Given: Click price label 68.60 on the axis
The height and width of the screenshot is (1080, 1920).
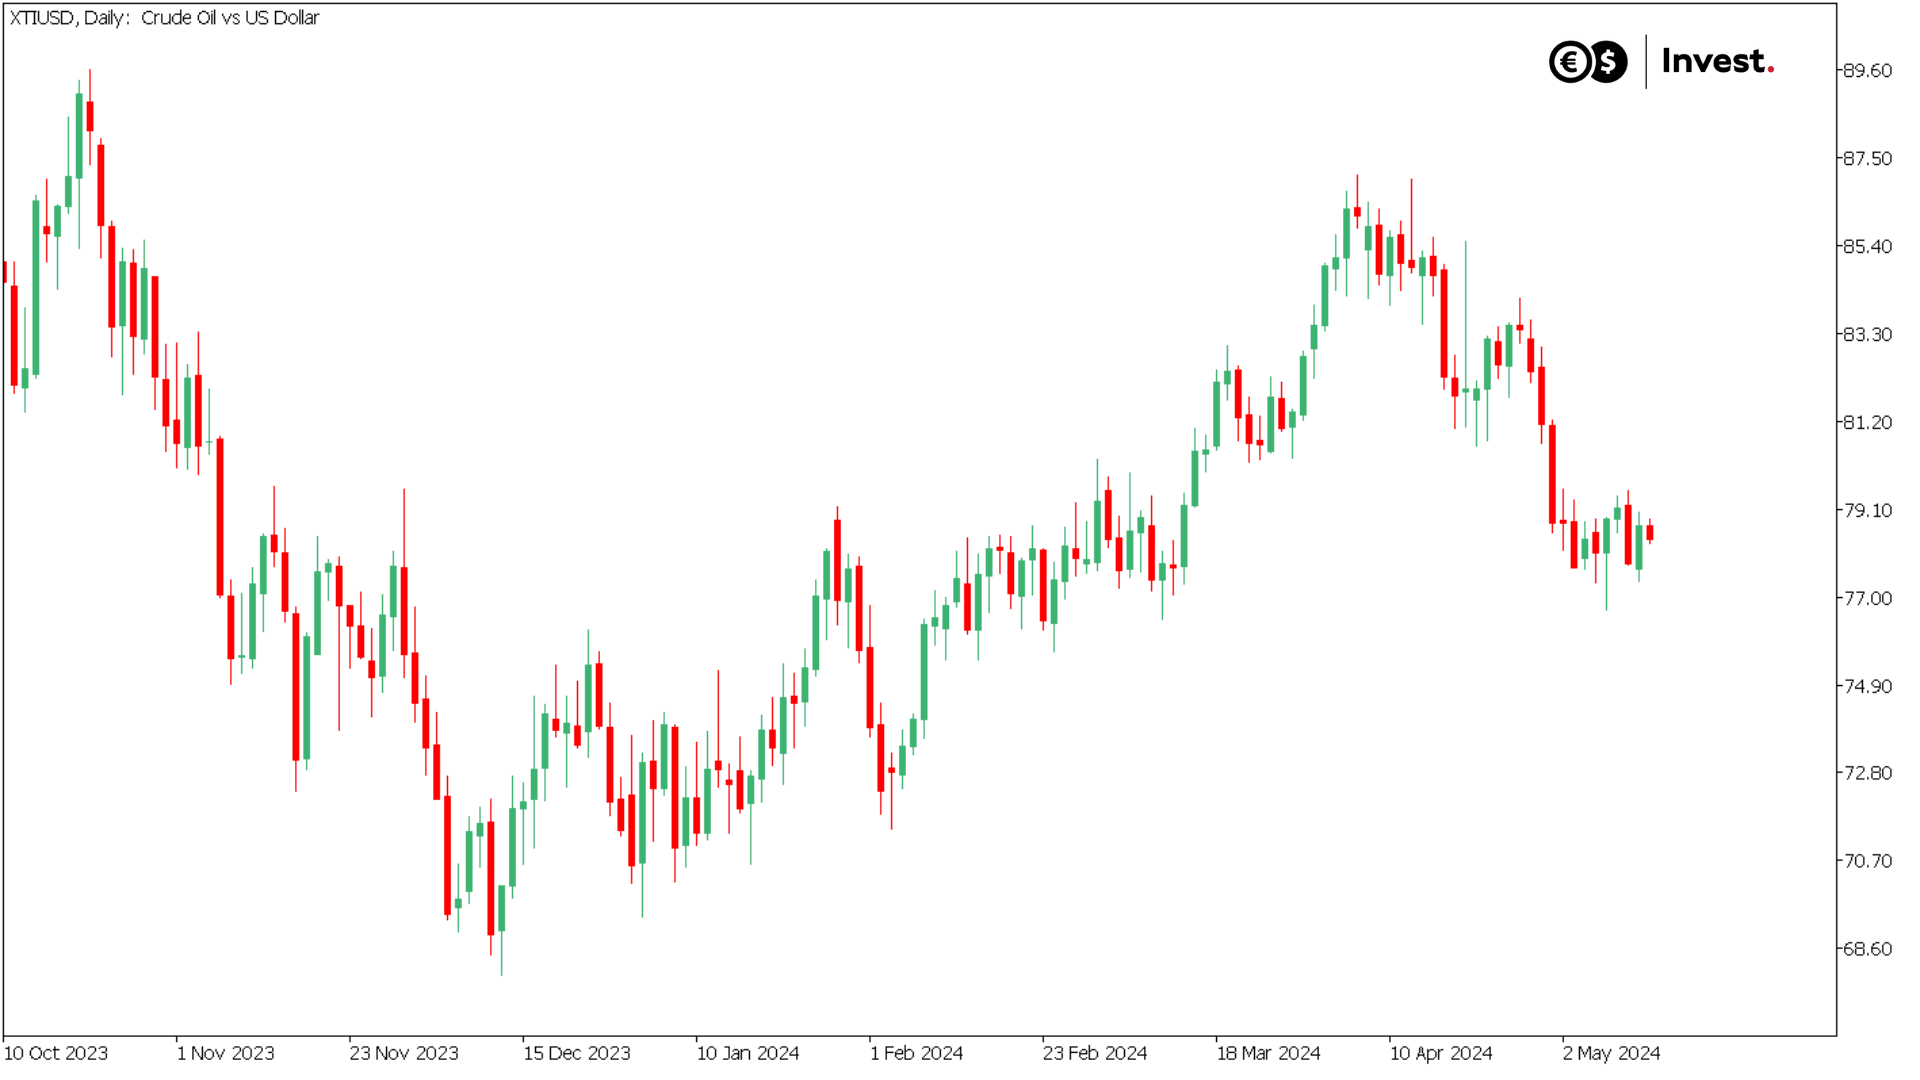Looking at the screenshot, I should (x=1867, y=950).
